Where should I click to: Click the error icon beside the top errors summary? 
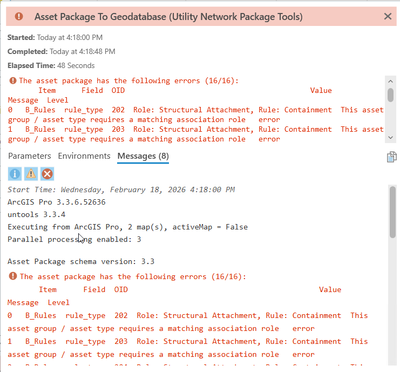13,81
